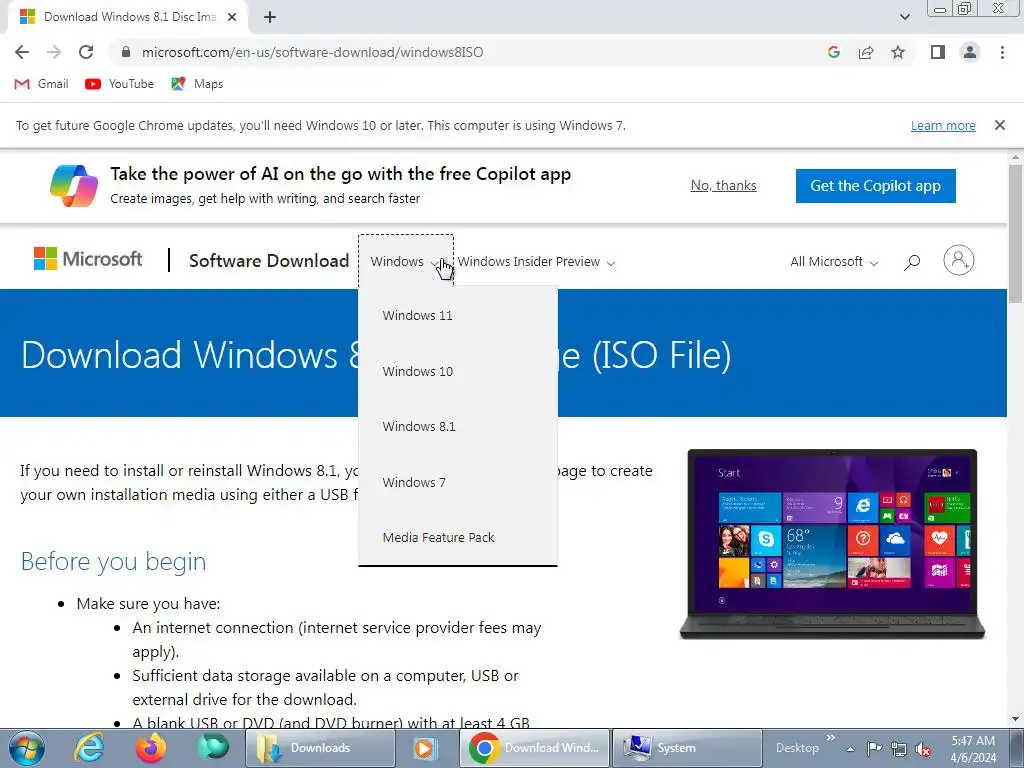The image size is (1024, 768).
Task: Expand Windows Insider Preview dropdown
Action: pos(536,262)
